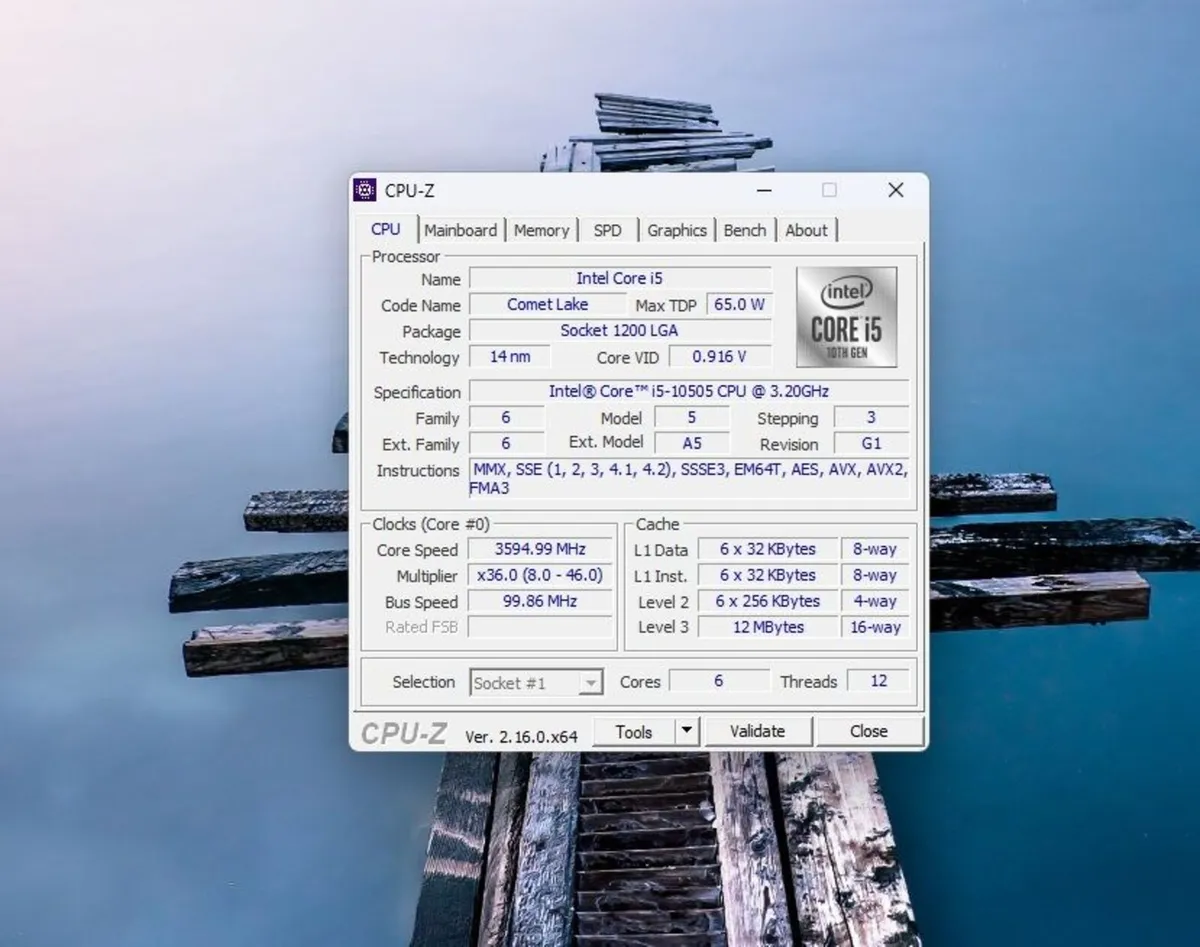Click the Ext. Model value 'A5'
This screenshot has width=1200, height=947.
[692, 444]
